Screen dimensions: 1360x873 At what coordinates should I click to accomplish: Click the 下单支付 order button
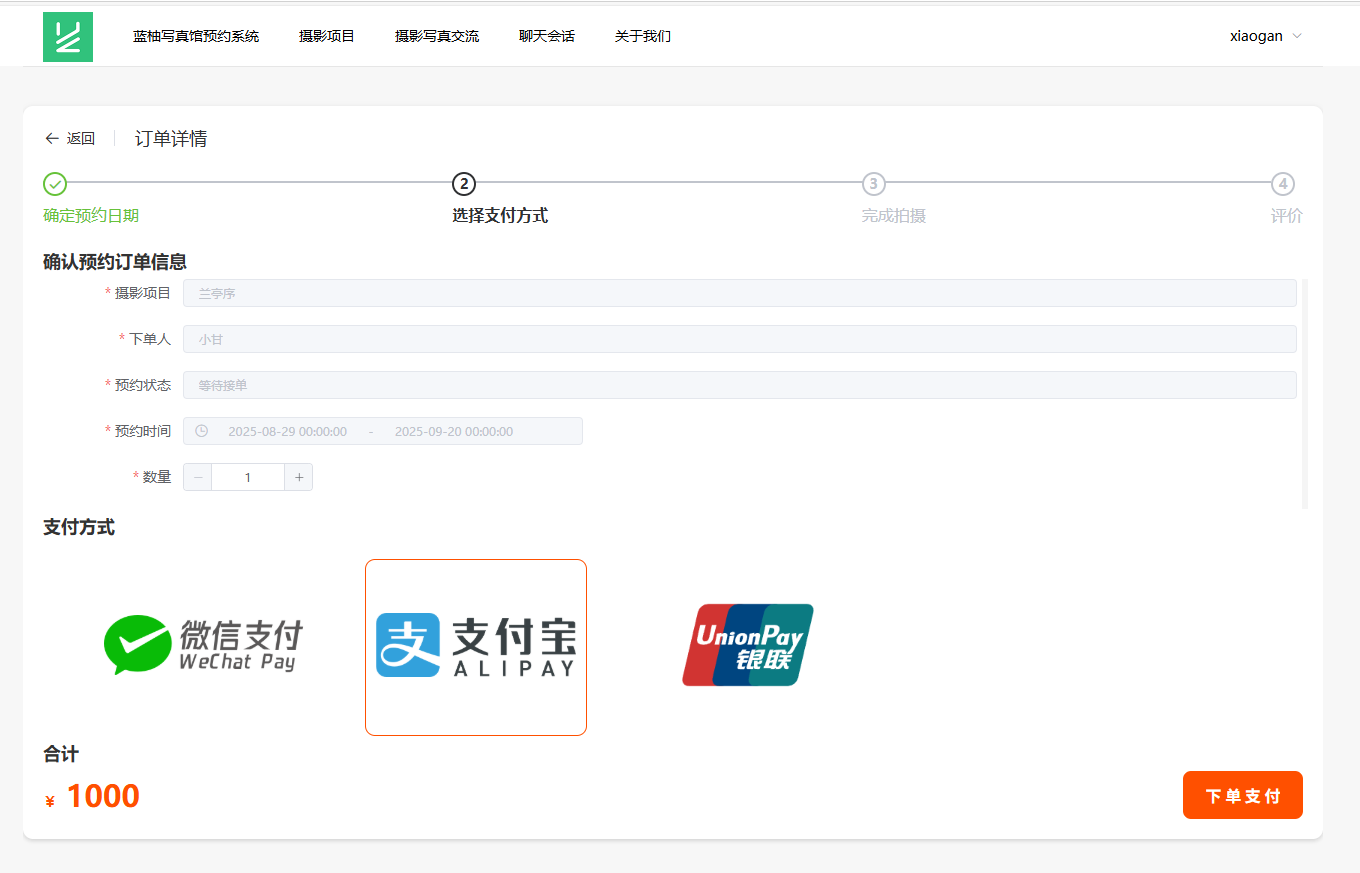click(1243, 795)
